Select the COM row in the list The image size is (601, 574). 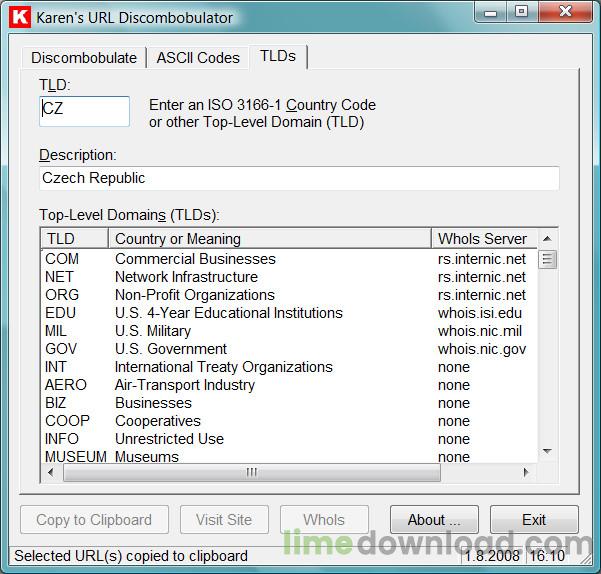289,259
